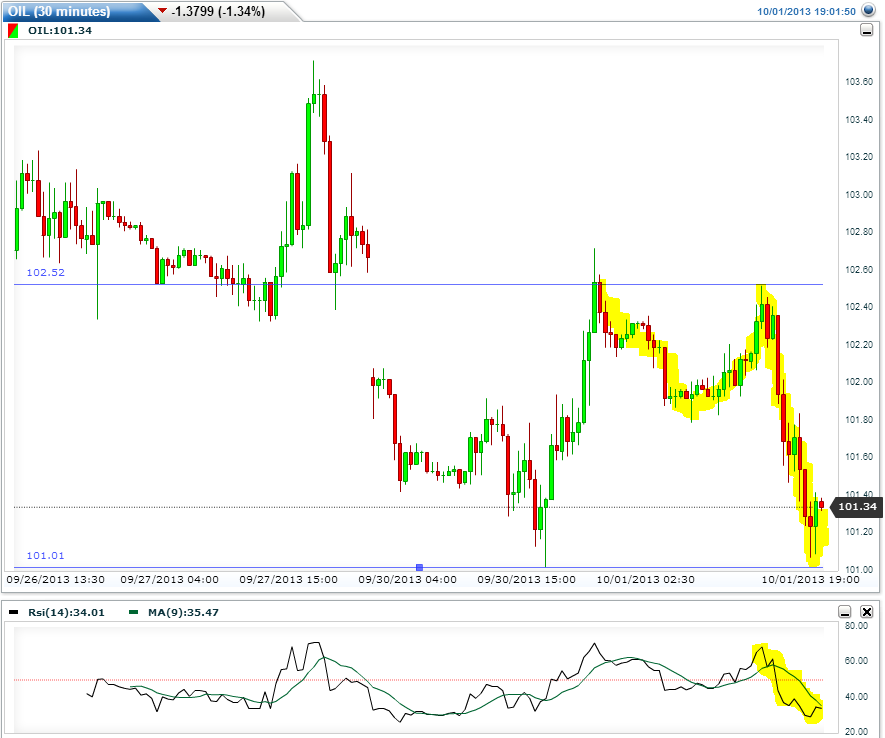This screenshot has width=885, height=738.
Task: Click the globe icon beside the timestamp
Action: (x=868, y=10)
